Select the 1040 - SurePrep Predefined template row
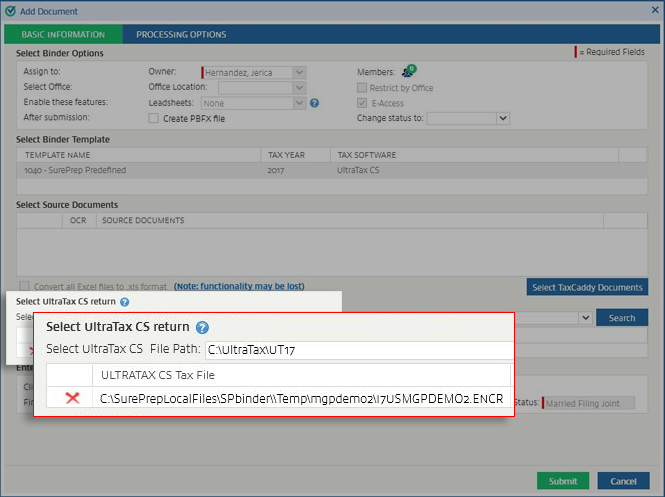665x497 pixels. (x=140, y=171)
